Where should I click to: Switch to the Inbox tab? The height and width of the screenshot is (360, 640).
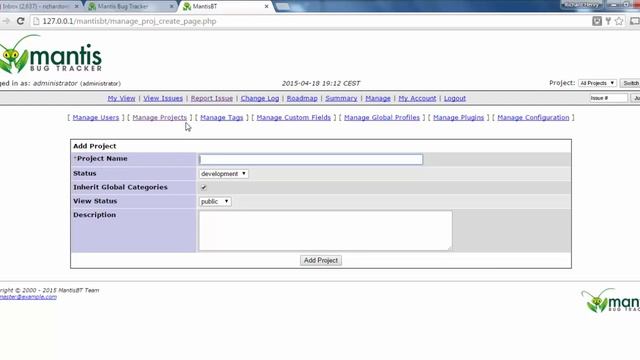coord(39,7)
